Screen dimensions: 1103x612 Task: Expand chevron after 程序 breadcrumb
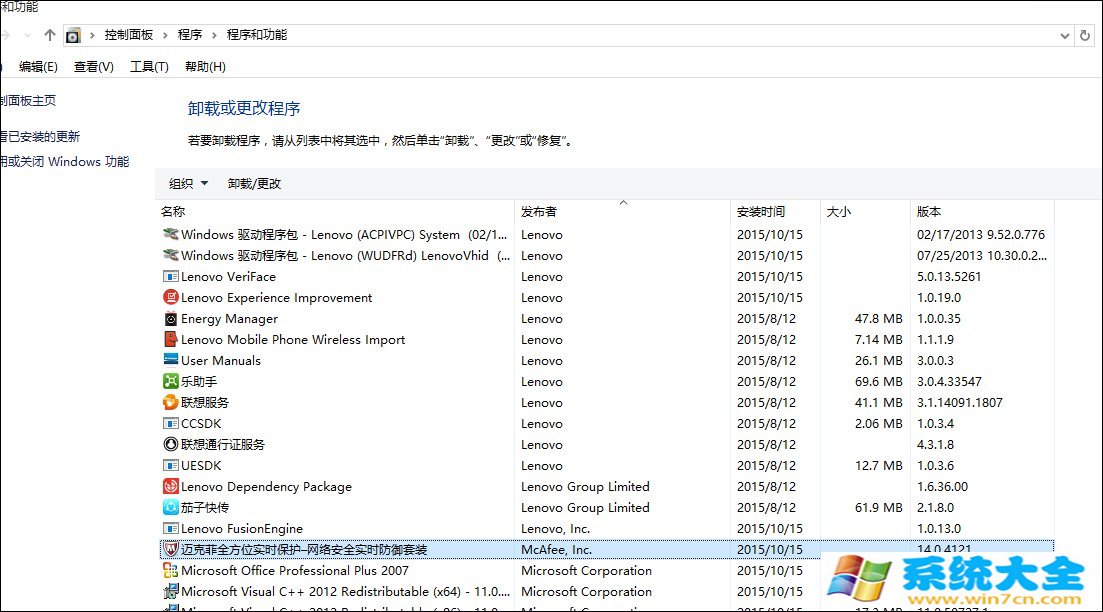214,35
